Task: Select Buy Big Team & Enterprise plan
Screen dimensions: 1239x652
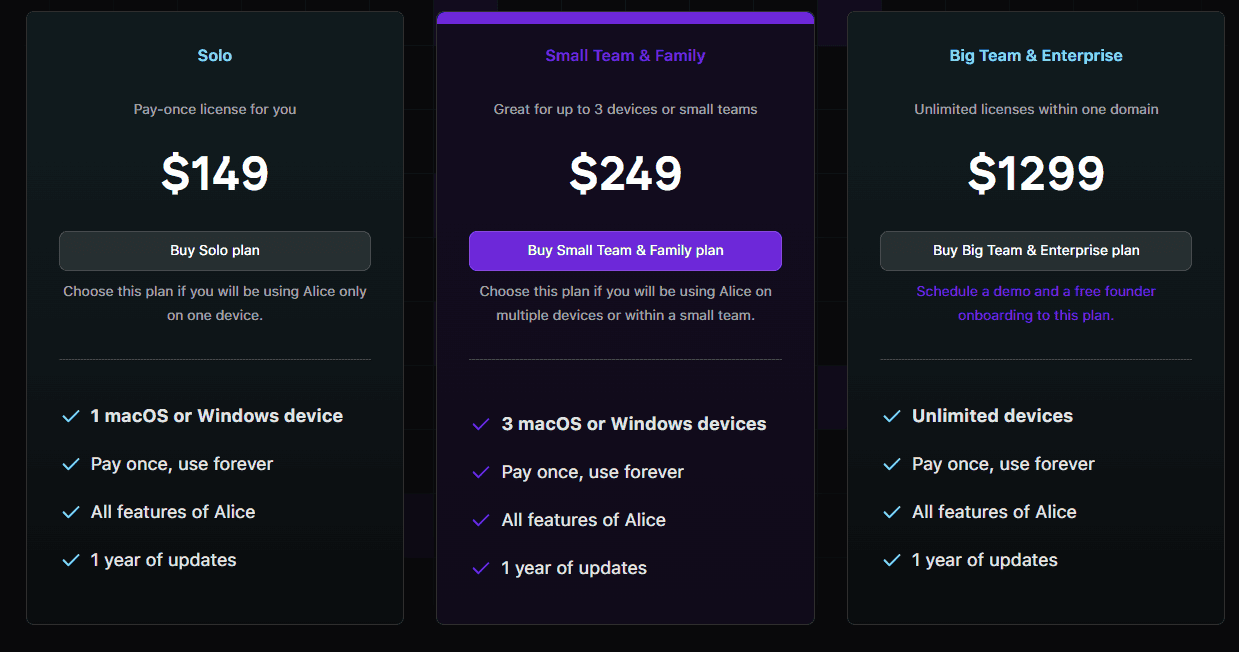Action: (x=1035, y=250)
